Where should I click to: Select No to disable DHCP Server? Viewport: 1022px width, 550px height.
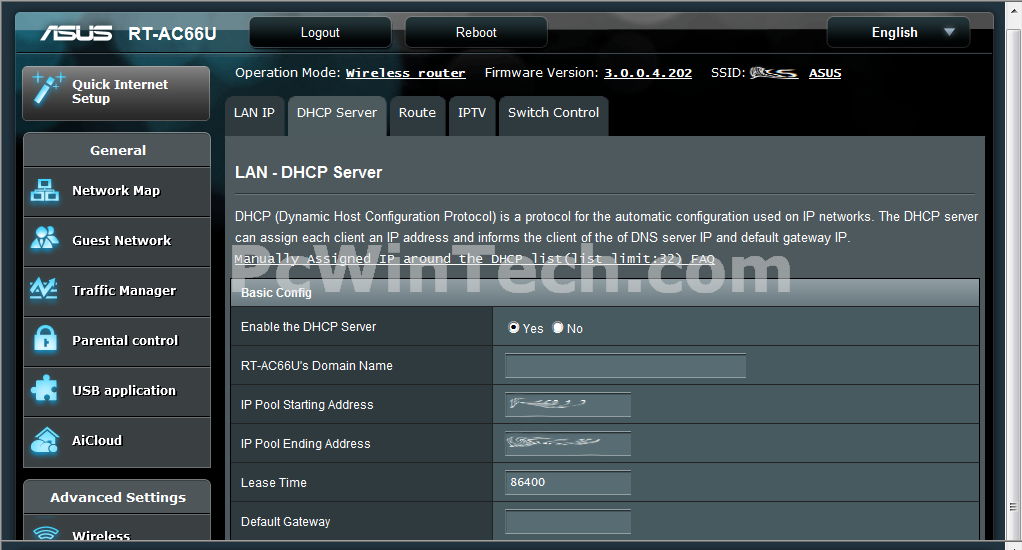coord(558,327)
